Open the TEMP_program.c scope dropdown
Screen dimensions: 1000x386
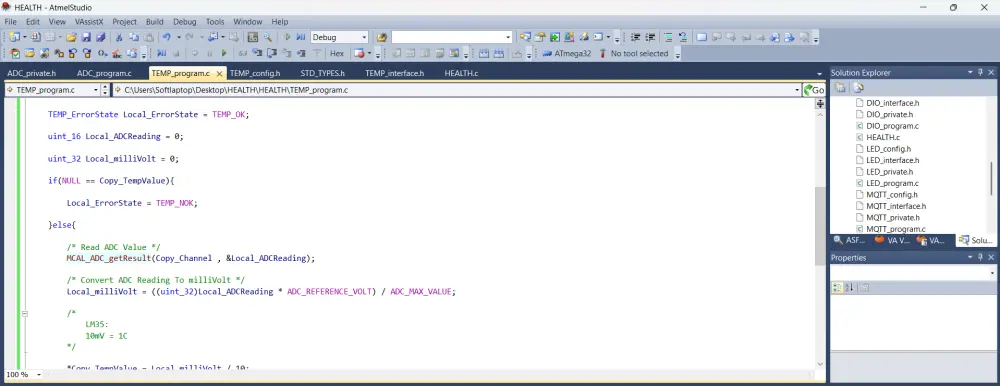96,90
